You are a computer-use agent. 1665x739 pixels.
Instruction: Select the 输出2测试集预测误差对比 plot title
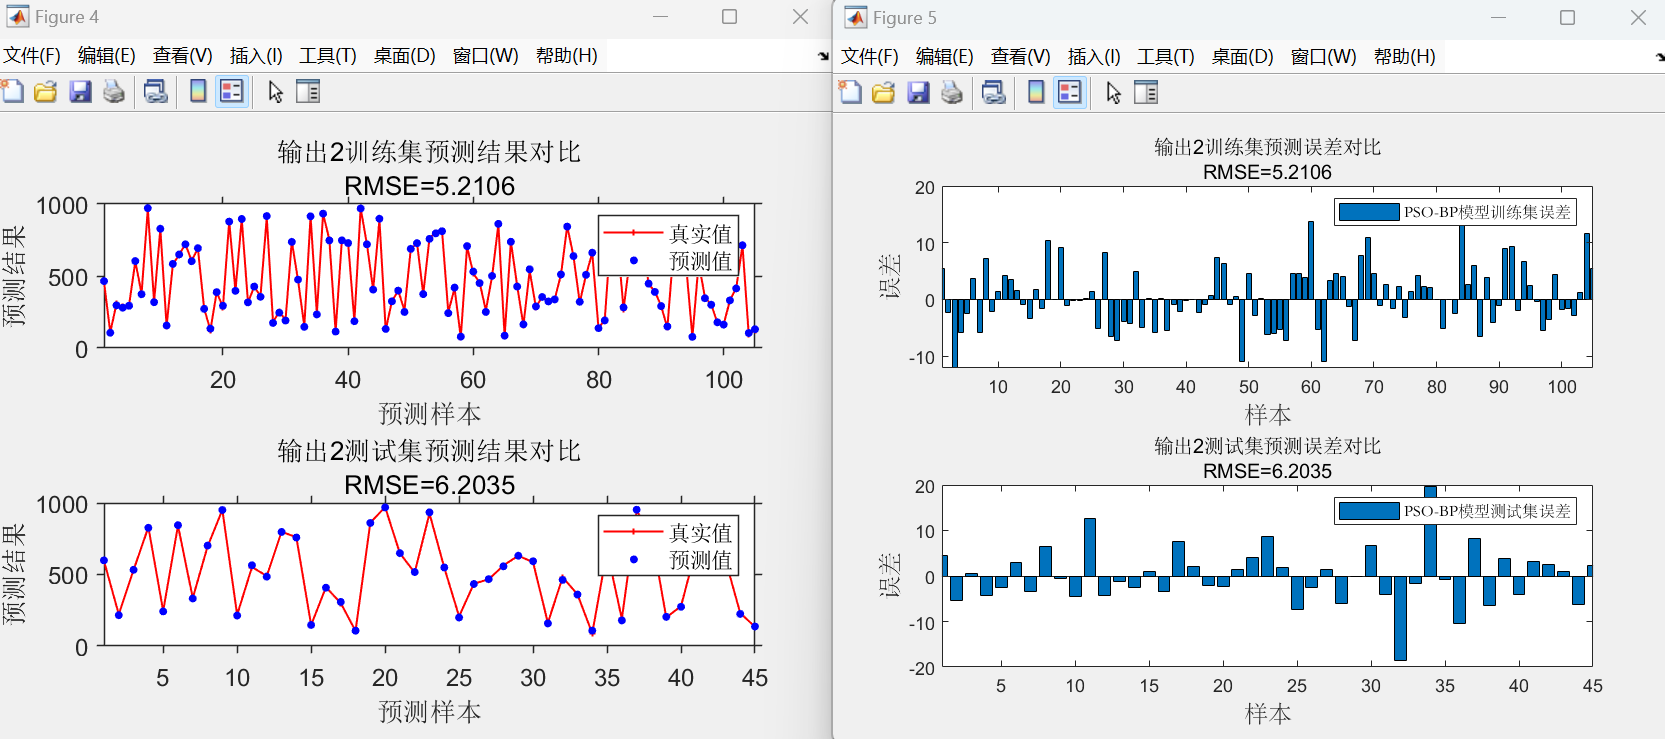click(1267, 446)
